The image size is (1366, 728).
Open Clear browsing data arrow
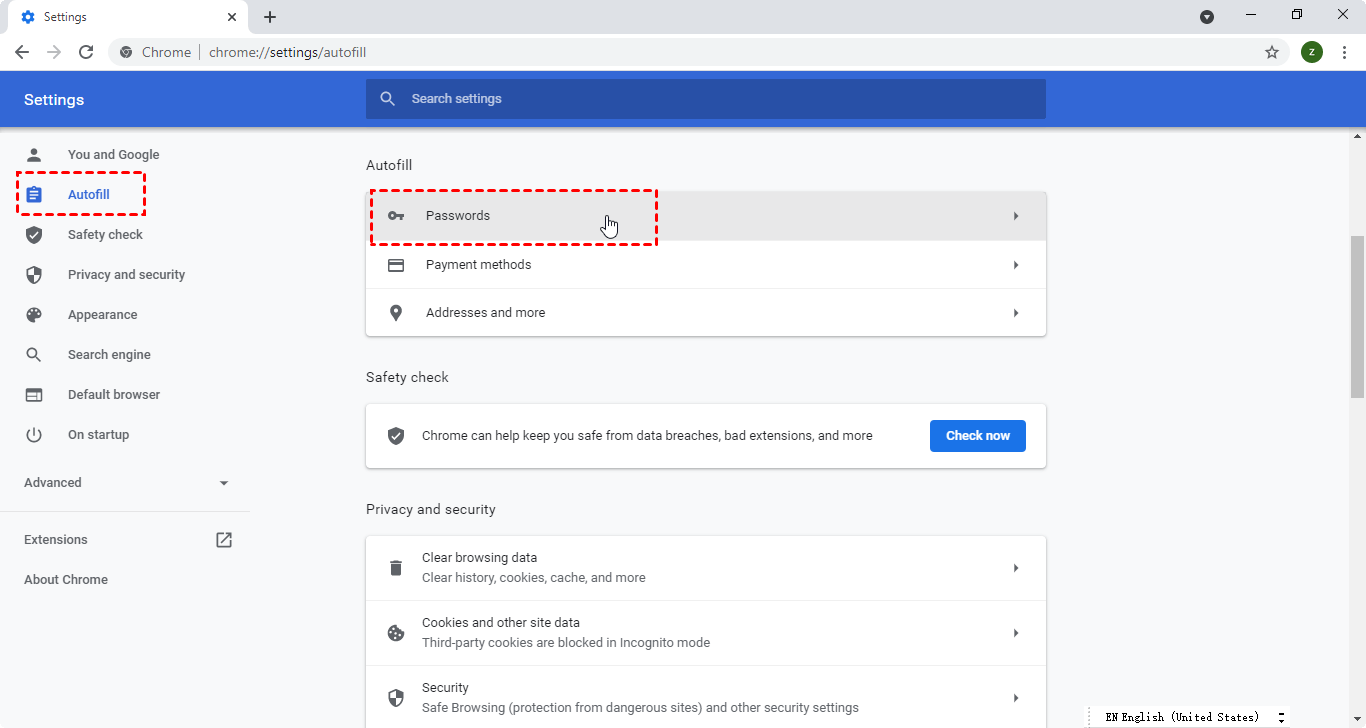click(1015, 568)
